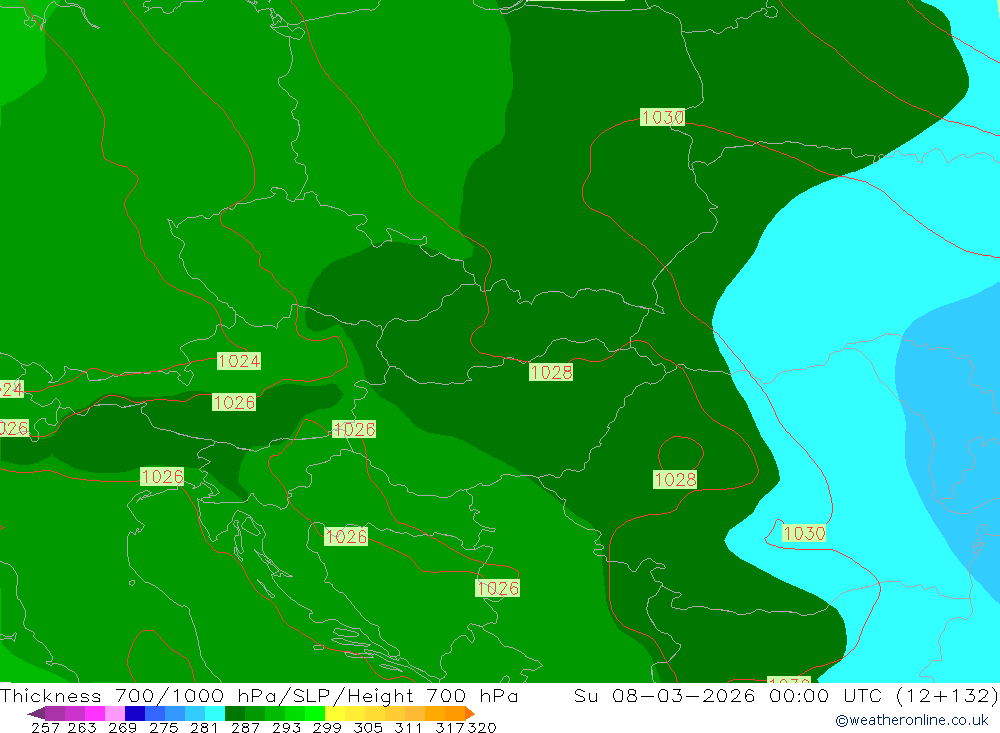The image size is (1000, 733).
Task: Click the legend value 257
Action: pyautogui.click(x=45, y=728)
